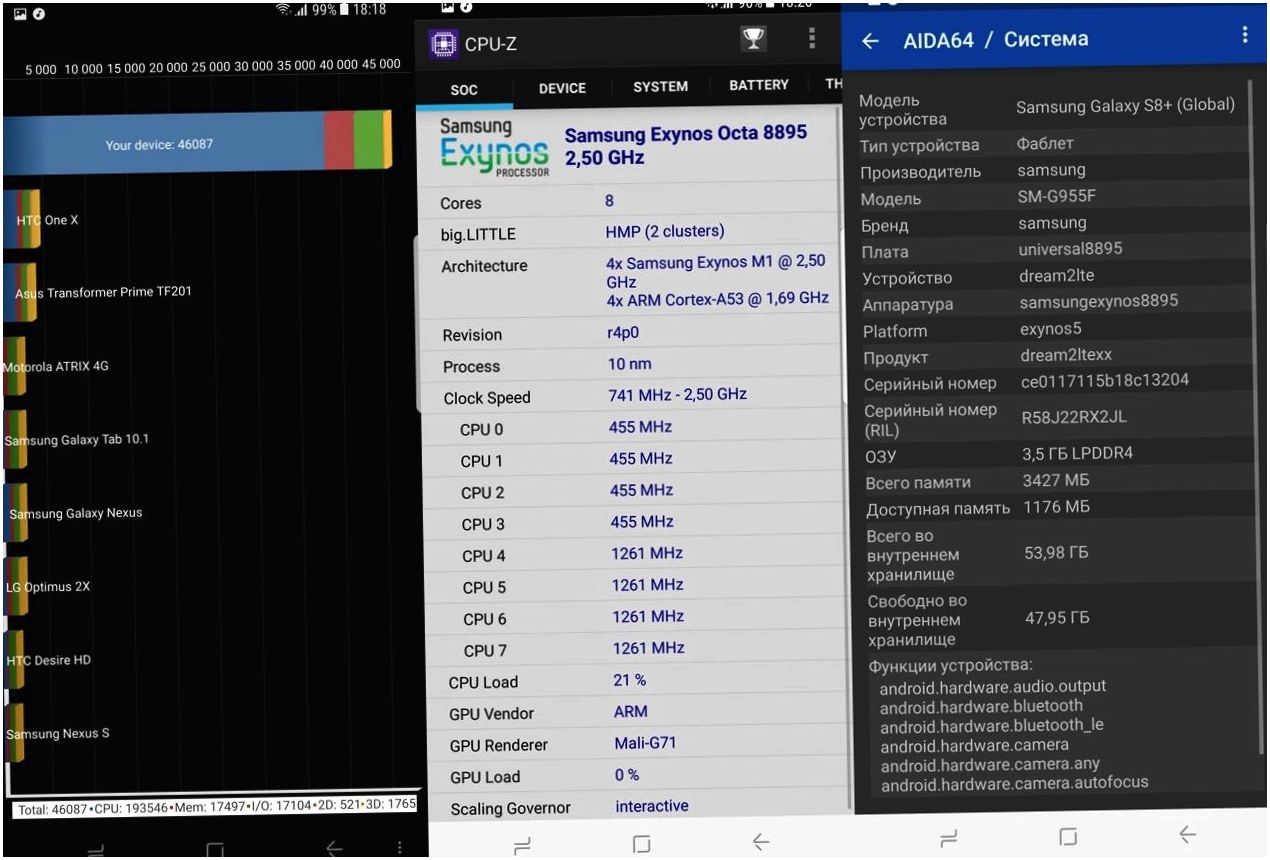Select the Samsung Nexus S bar
The width and height of the screenshot is (1270, 860).
click(x=13, y=733)
